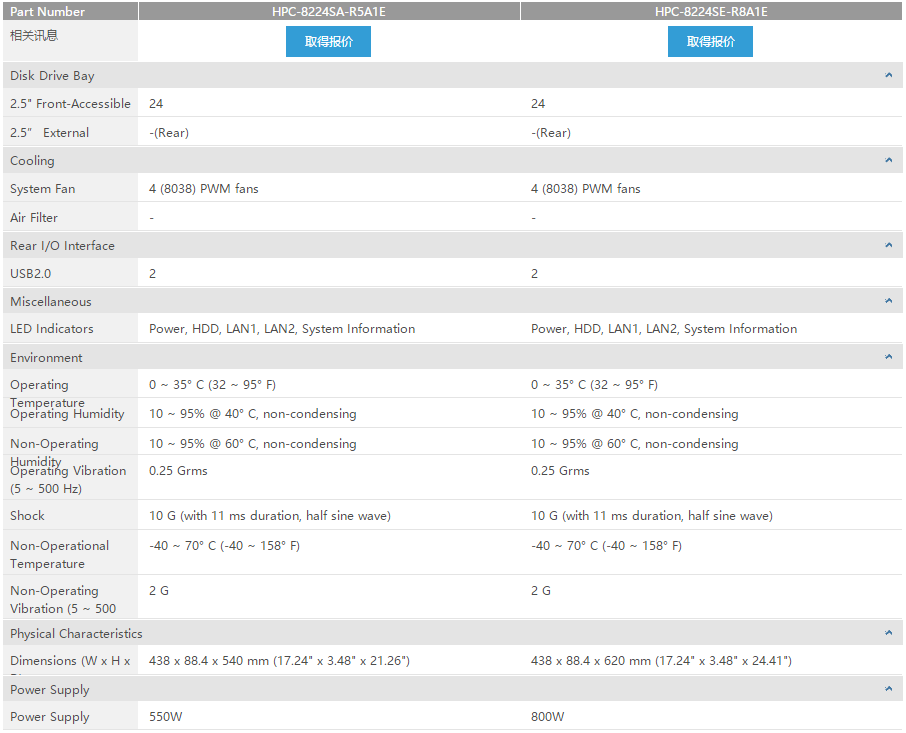Hide the Environment section via chevron

[888, 358]
